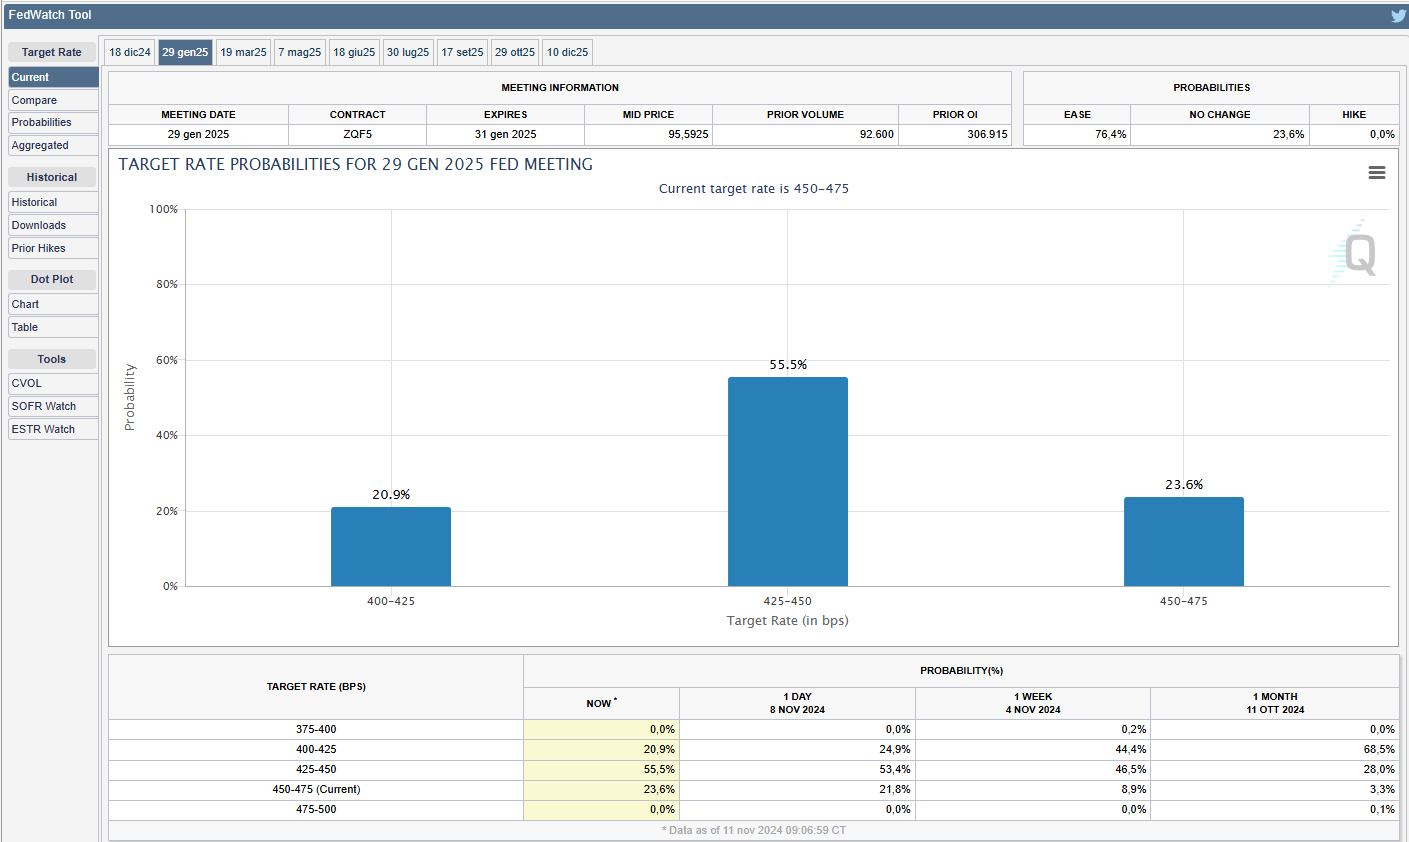Open the Probabilities sidebar item

[x=53, y=122]
